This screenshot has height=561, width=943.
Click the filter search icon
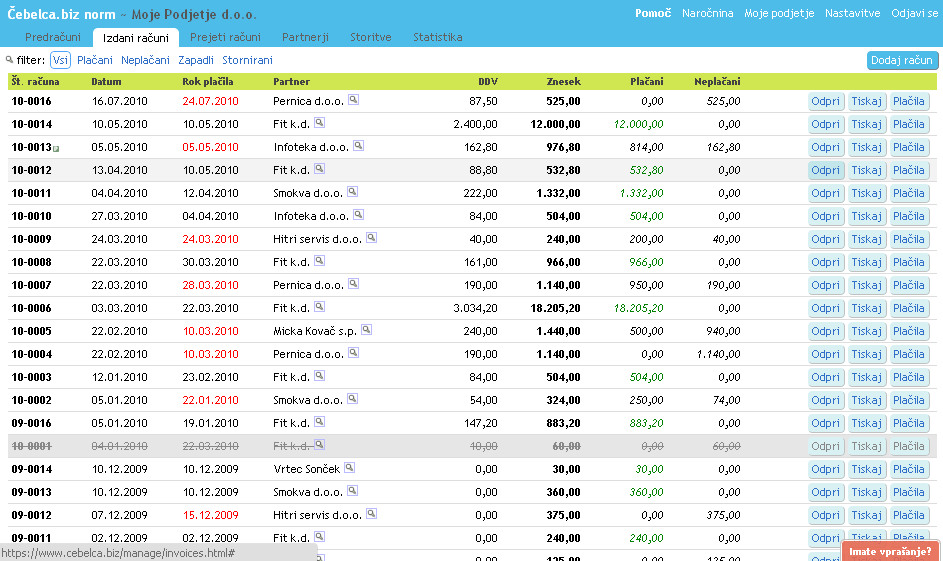10,60
